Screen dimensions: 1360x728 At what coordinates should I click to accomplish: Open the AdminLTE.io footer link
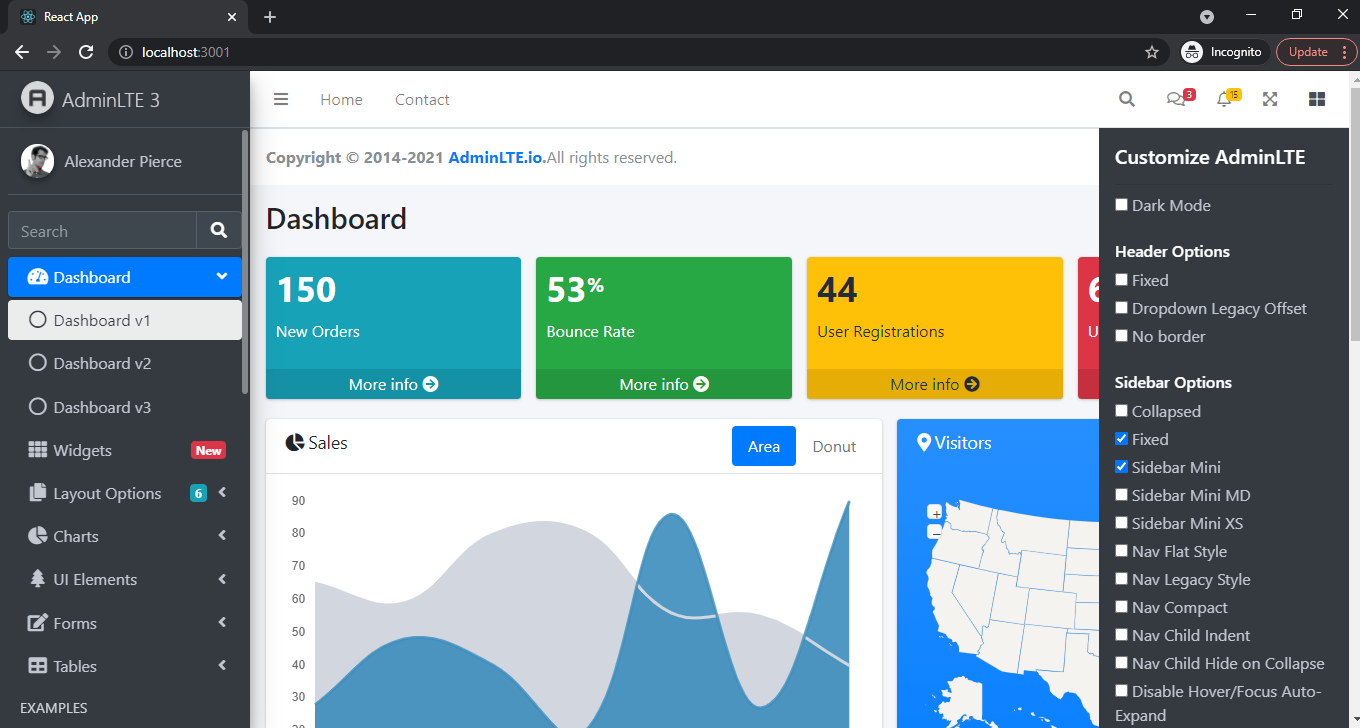pos(497,157)
